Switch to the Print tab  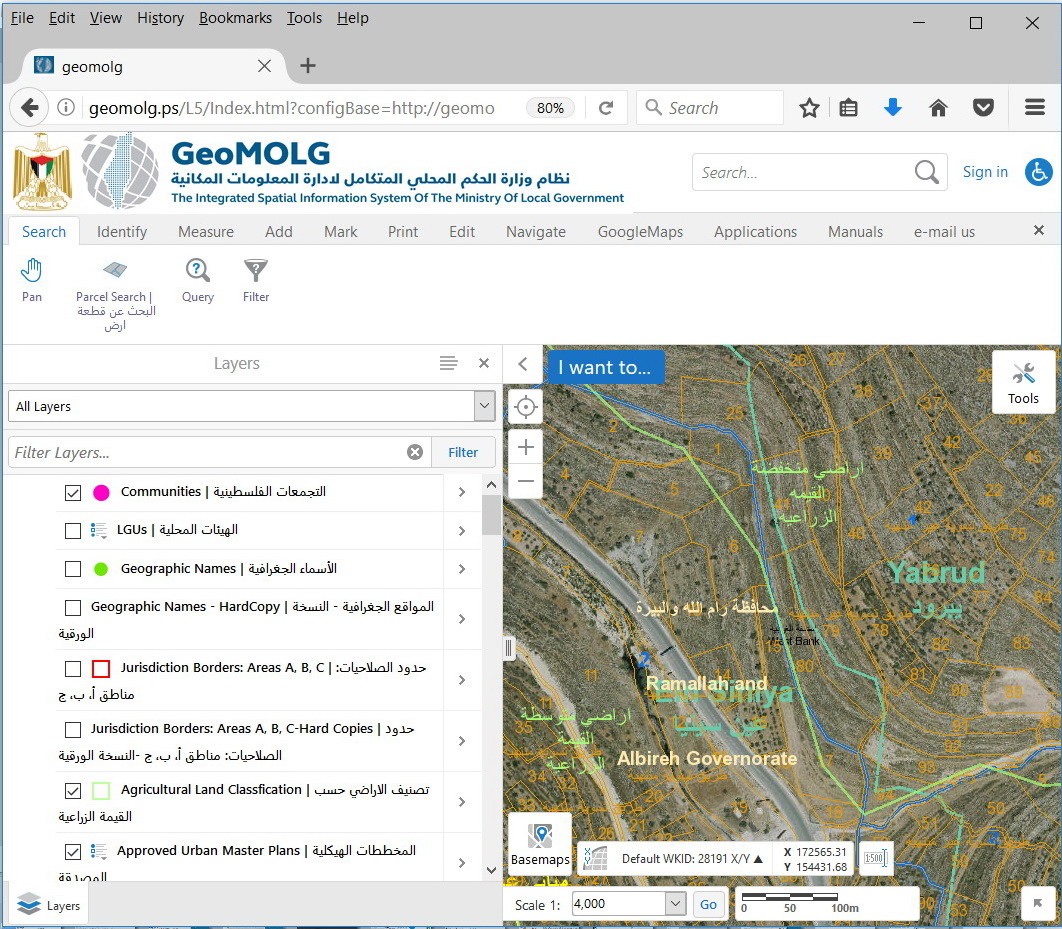coord(403,232)
